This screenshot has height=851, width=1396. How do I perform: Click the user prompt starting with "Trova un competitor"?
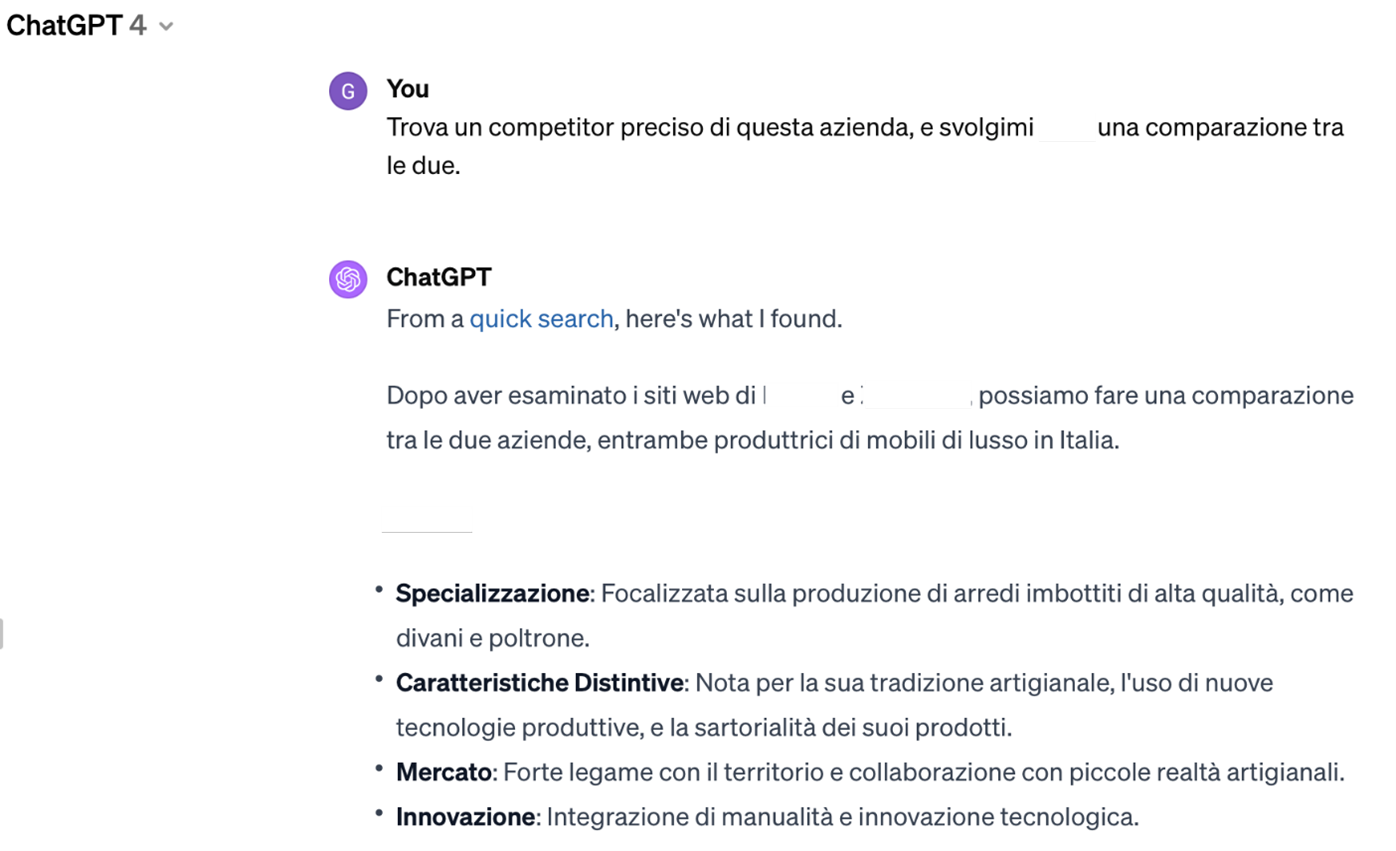865,146
